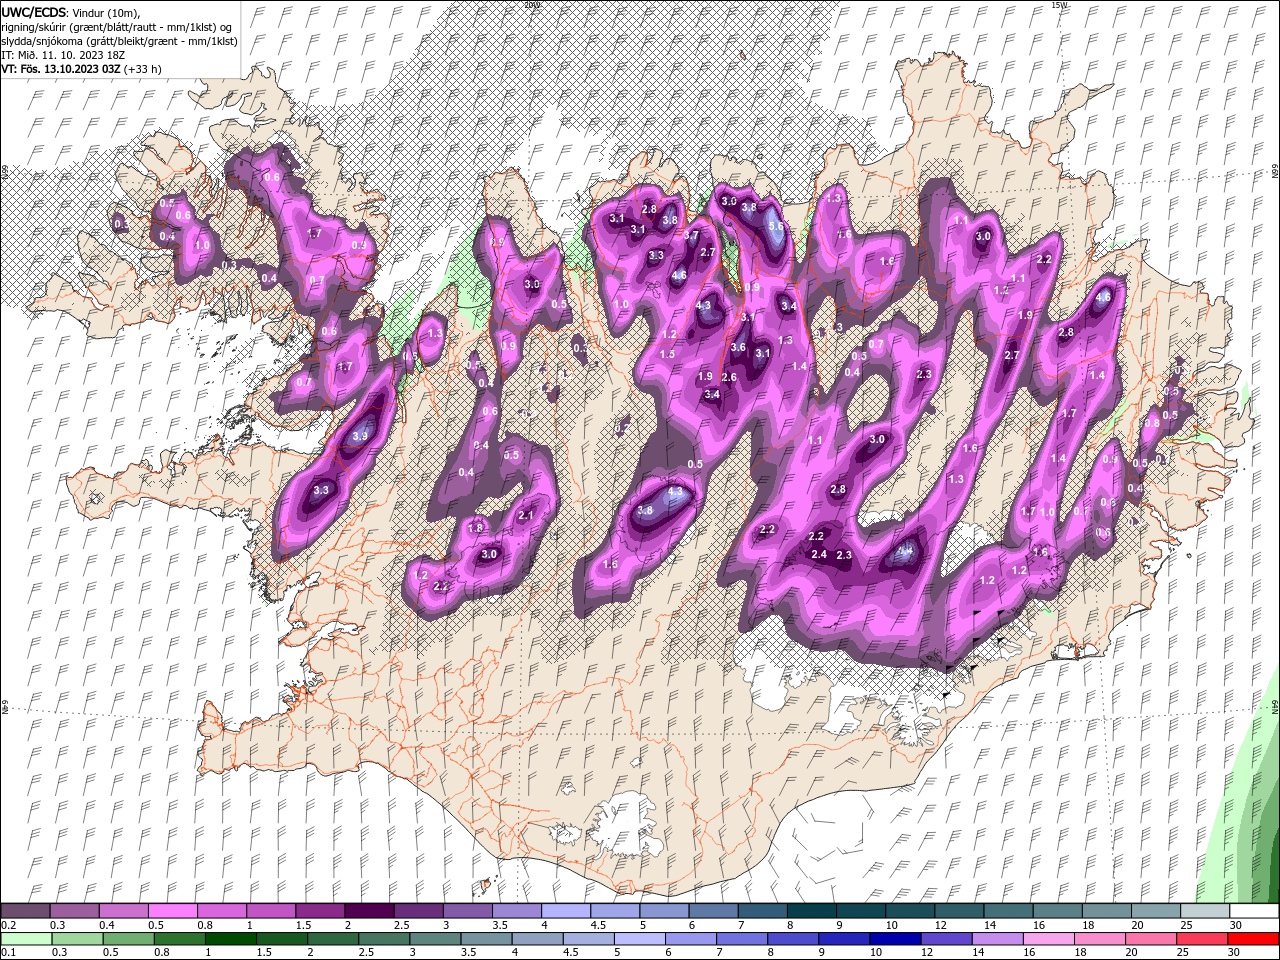Click the '20W' longitude label at top
The image size is (1280, 960).
click(532, 5)
